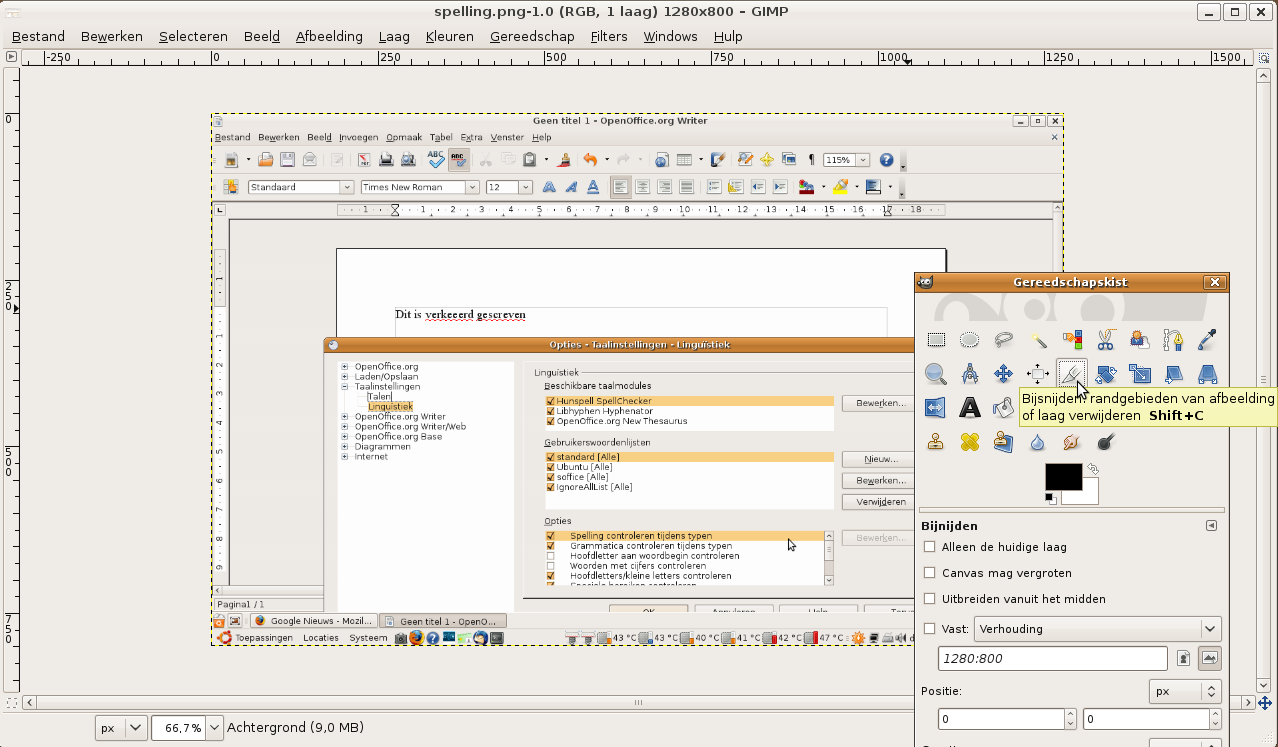This screenshot has width=1278, height=747.
Task: Select the Scissors Select tool
Action: 1106,340
